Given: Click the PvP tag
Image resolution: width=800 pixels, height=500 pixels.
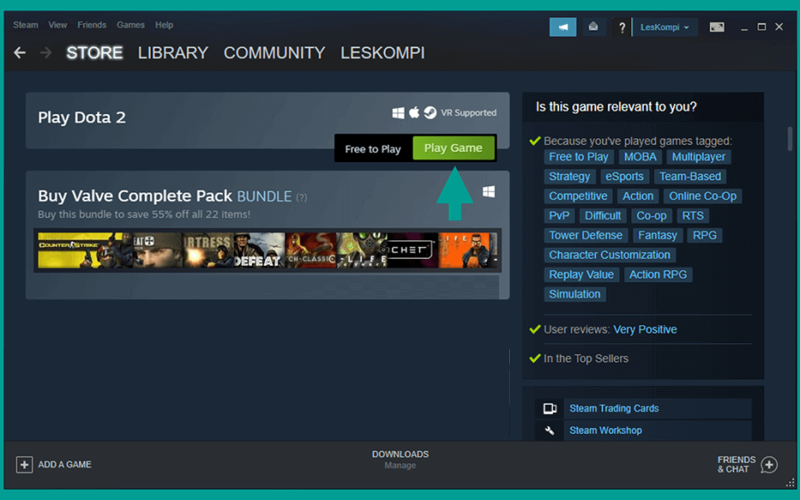Looking at the screenshot, I should 559,216.
